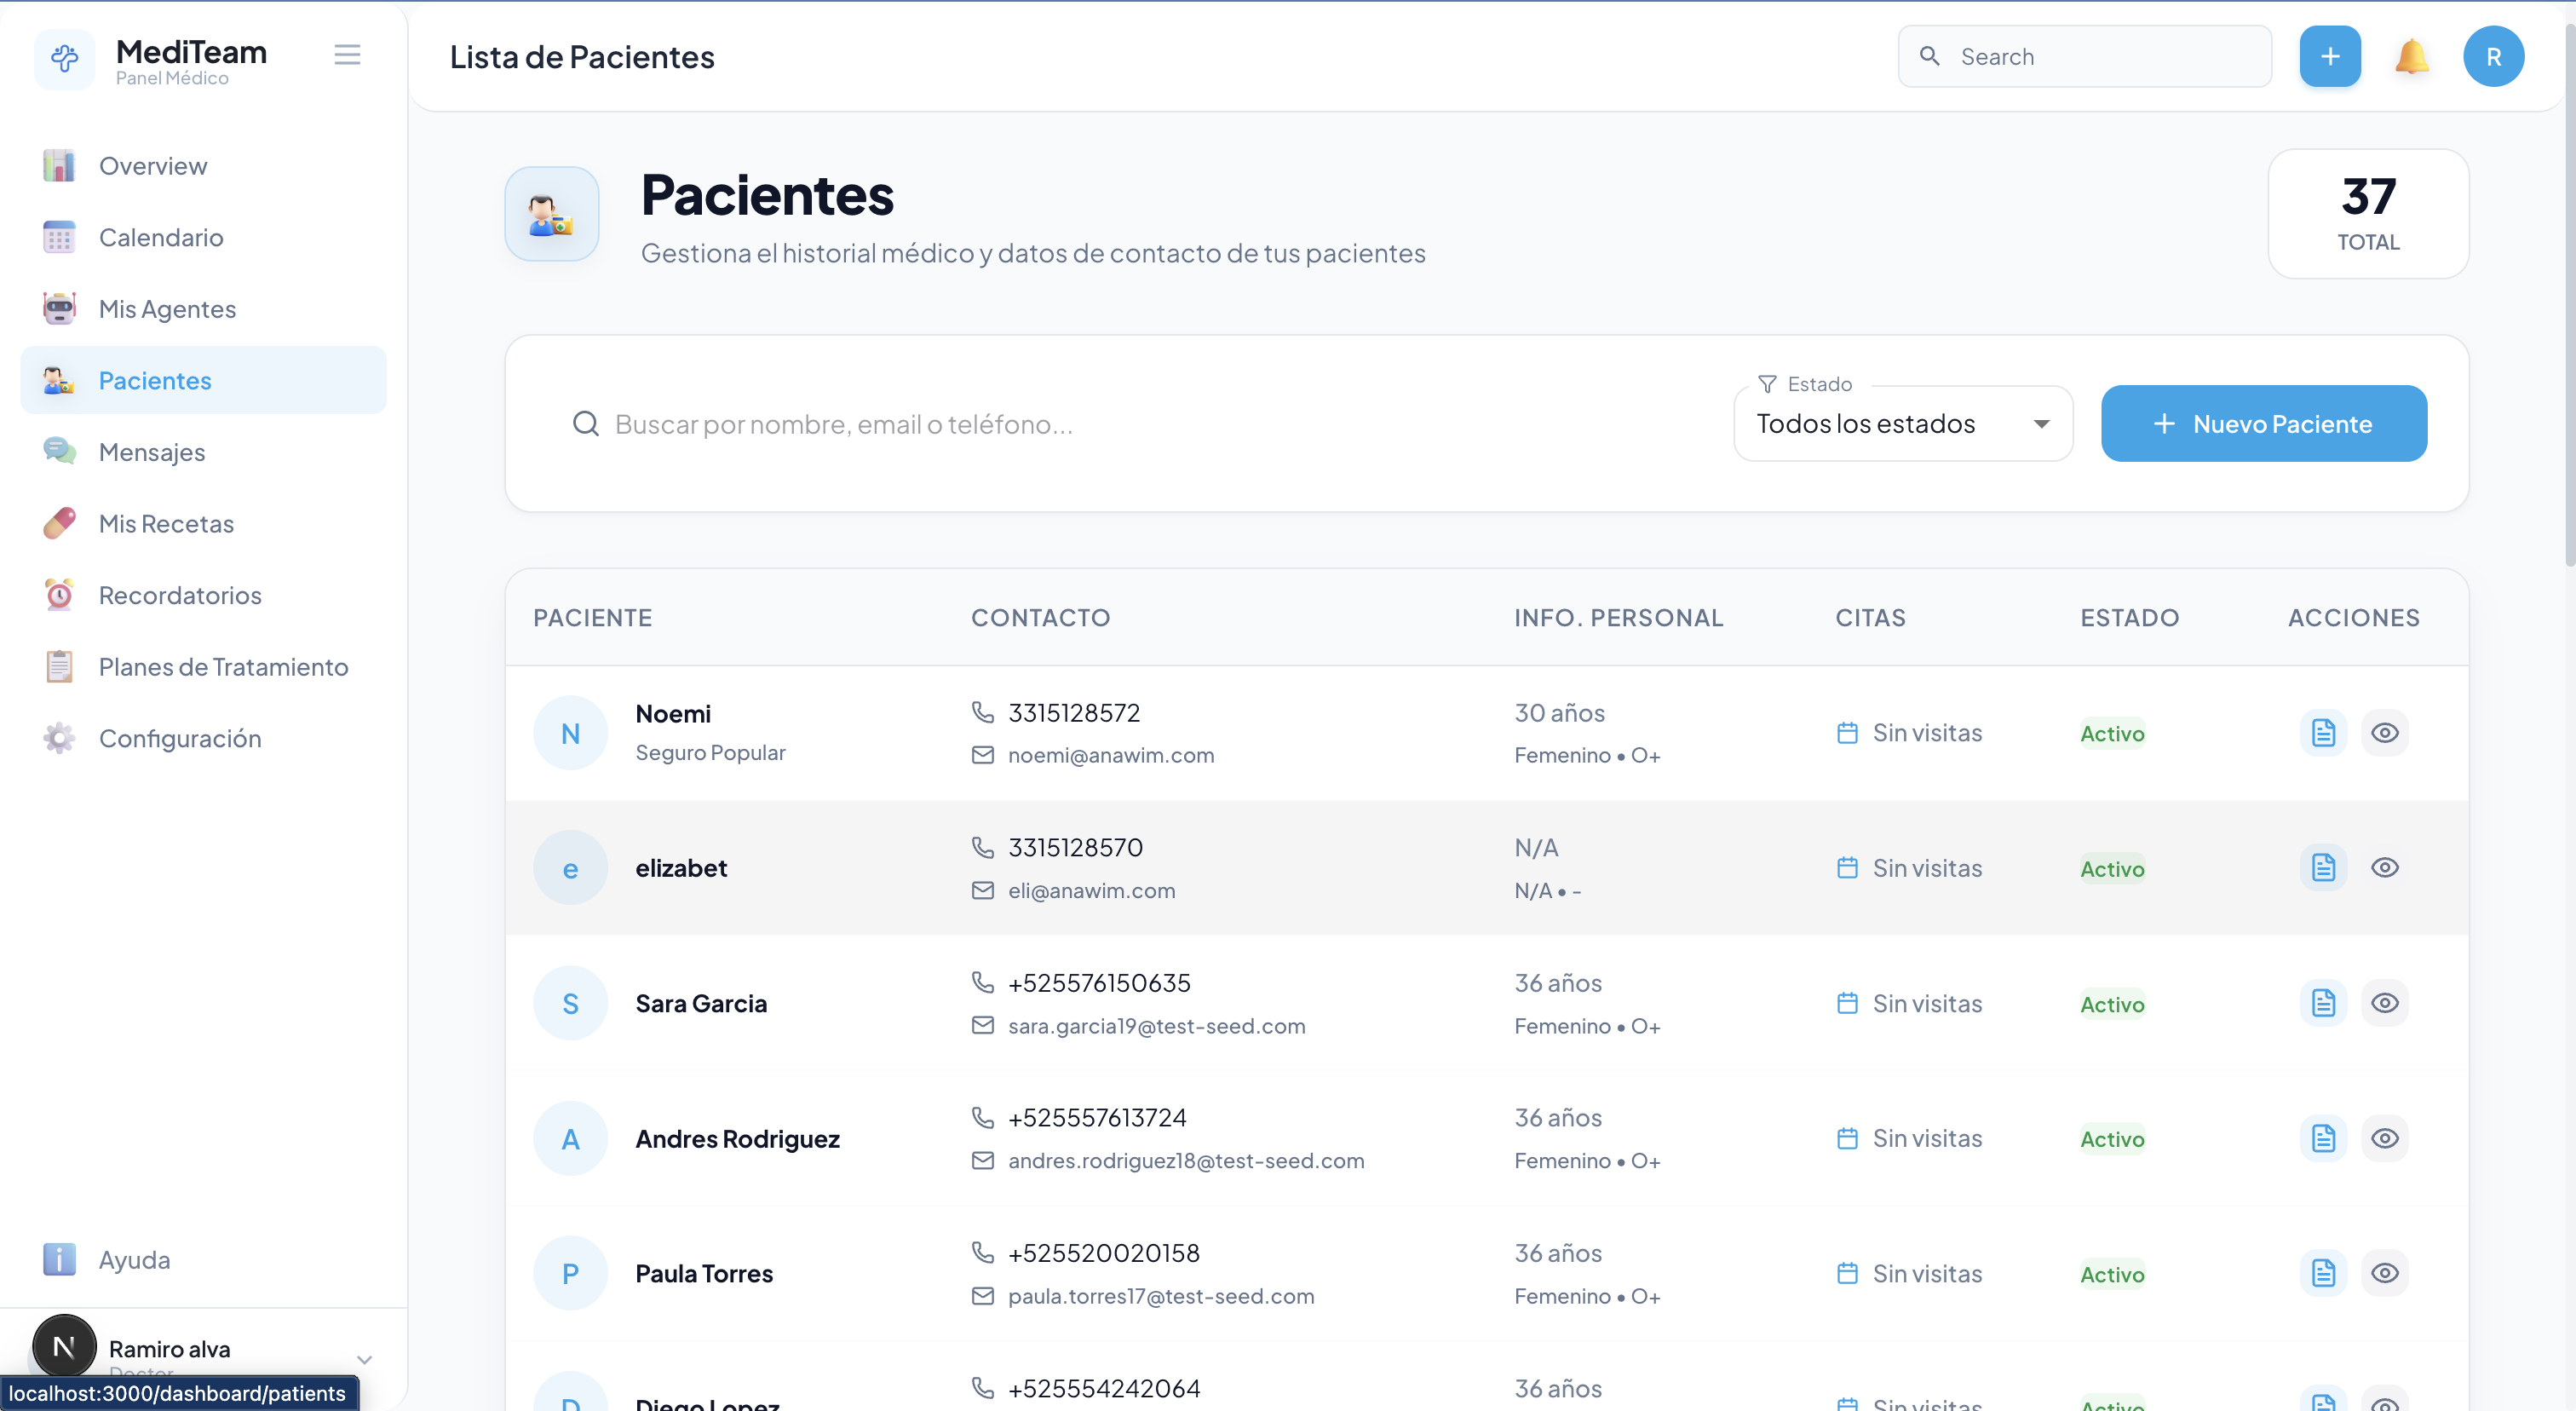Switch to the Pacientes section
Image resolution: width=2576 pixels, height=1411 pixels.
pyautogui.click(x=155, y=380)
